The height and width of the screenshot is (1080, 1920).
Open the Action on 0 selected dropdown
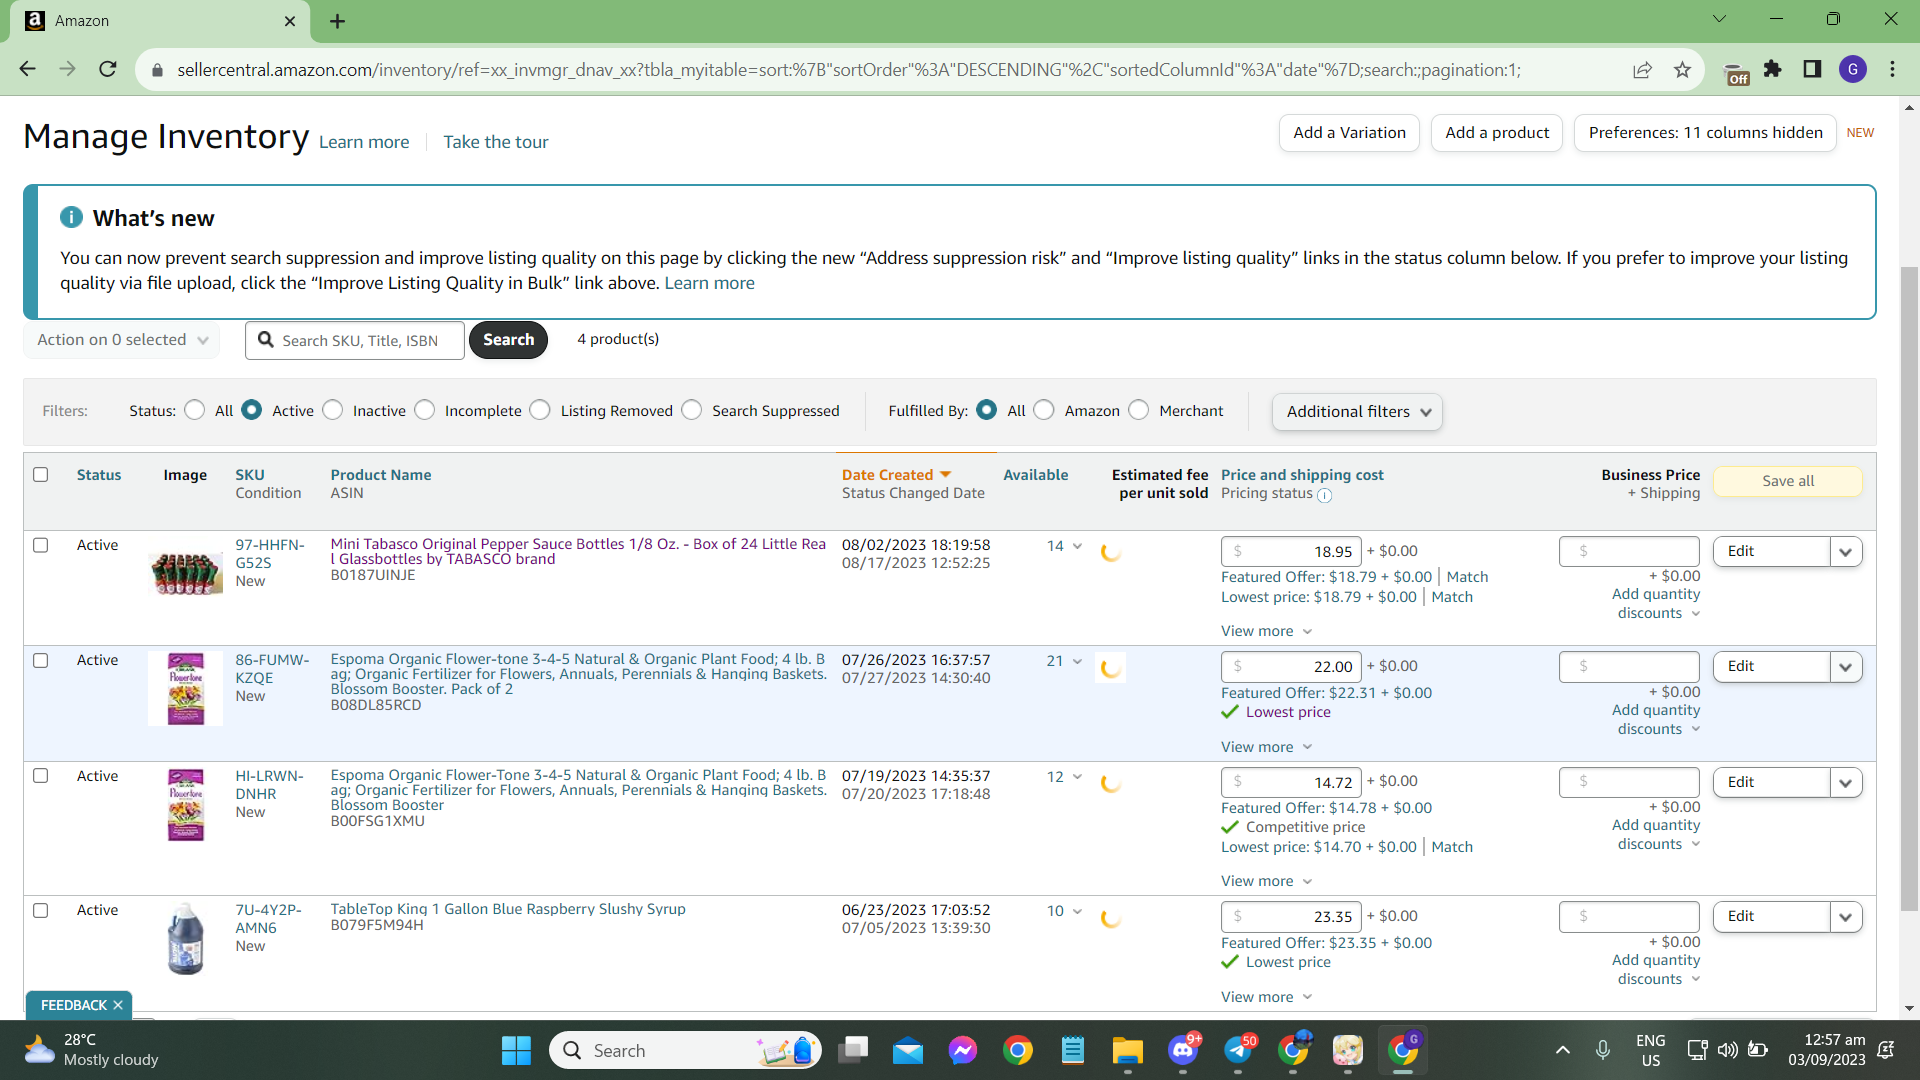tap(122, 340)
